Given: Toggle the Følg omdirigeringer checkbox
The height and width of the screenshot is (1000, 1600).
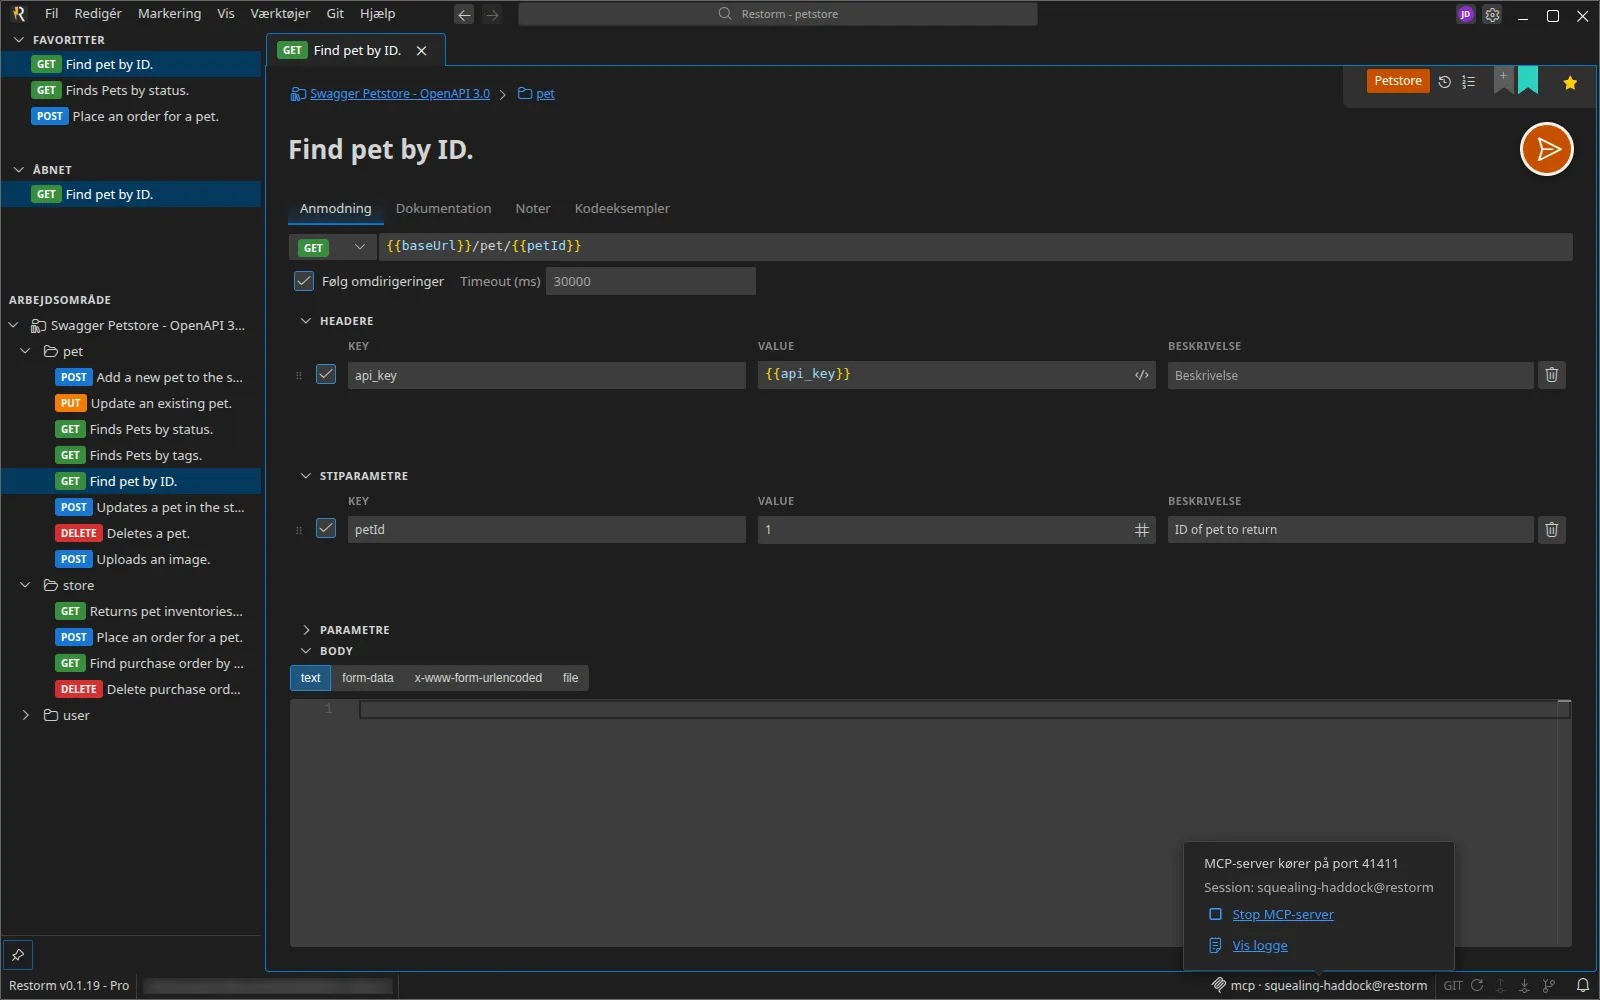Looking at the screenshot, I should click(304, 281).
